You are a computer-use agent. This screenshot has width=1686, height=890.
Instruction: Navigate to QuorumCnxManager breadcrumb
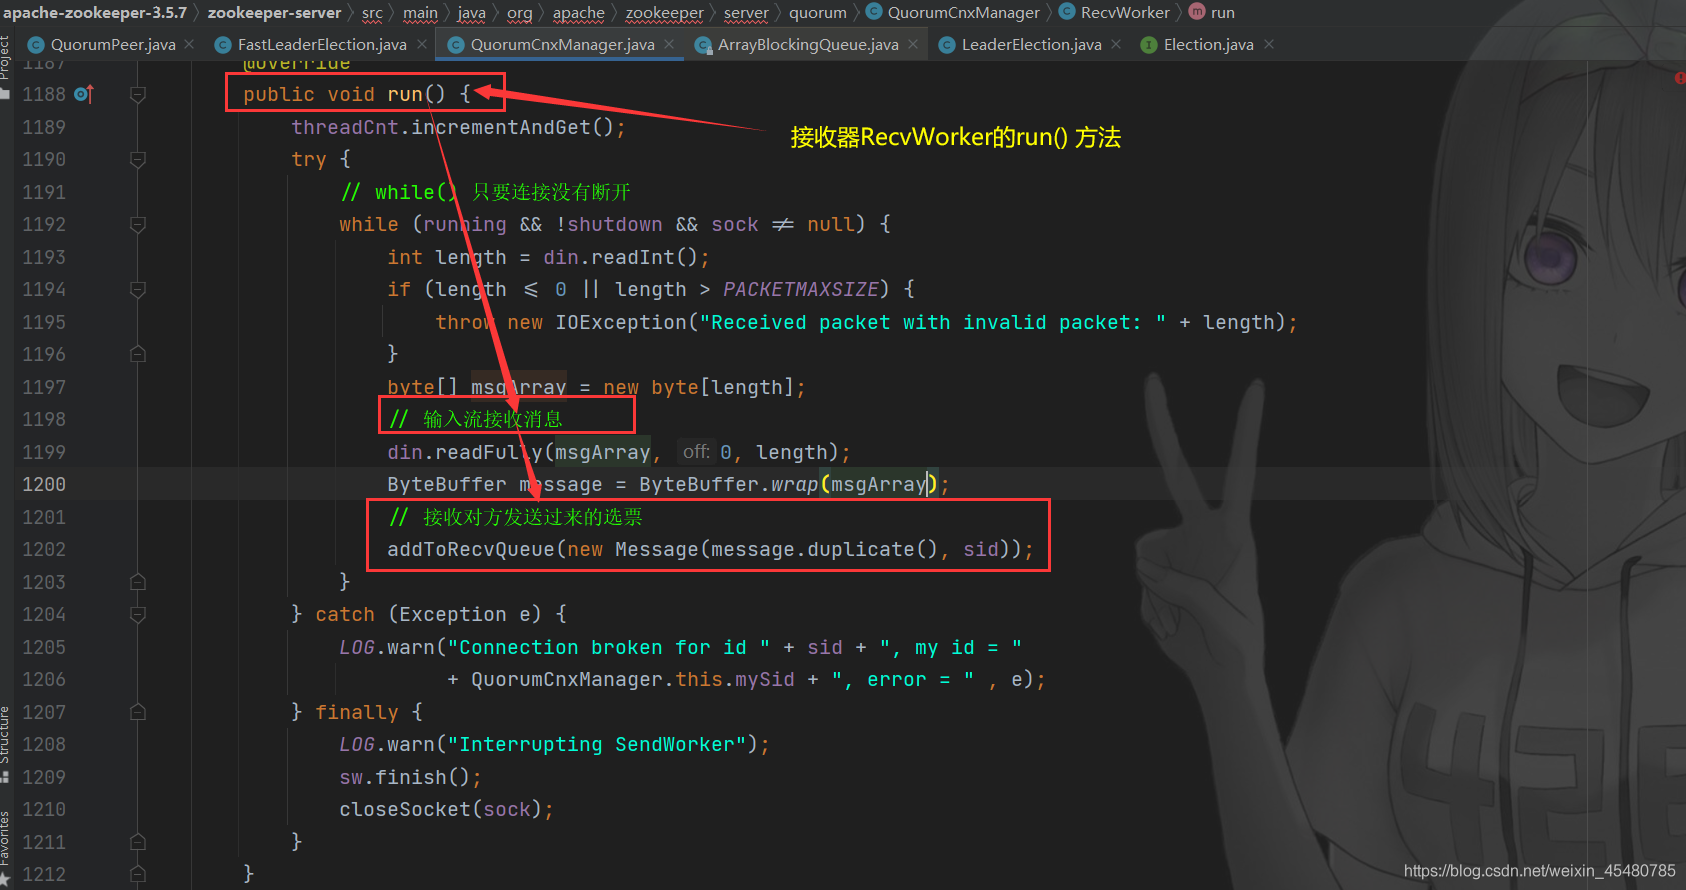pyautogui.click(x=964, y=12)
